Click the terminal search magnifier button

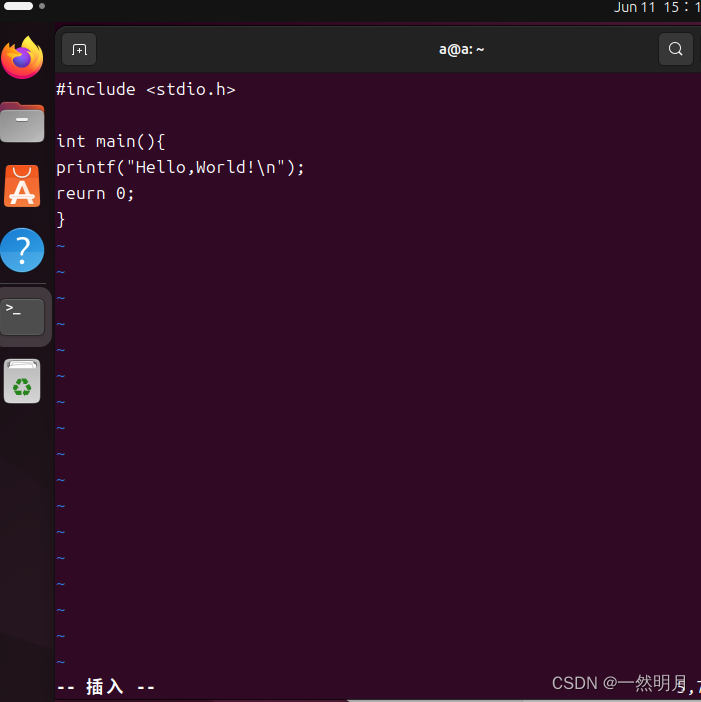point(675,49)
